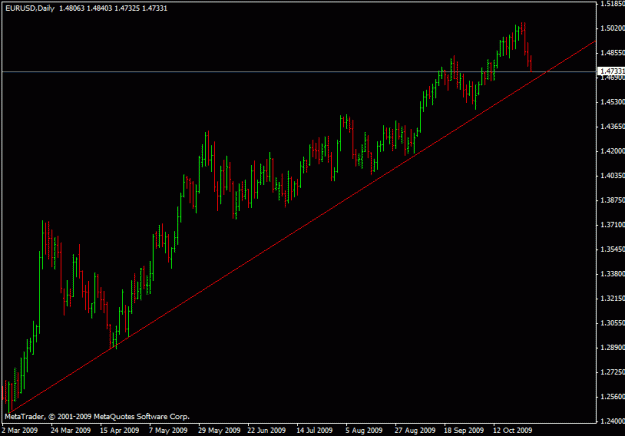Click the 7 May 2009 date label
Image resolution: width=625 pixels, height=436 pixels.
[x=168, y=430]
